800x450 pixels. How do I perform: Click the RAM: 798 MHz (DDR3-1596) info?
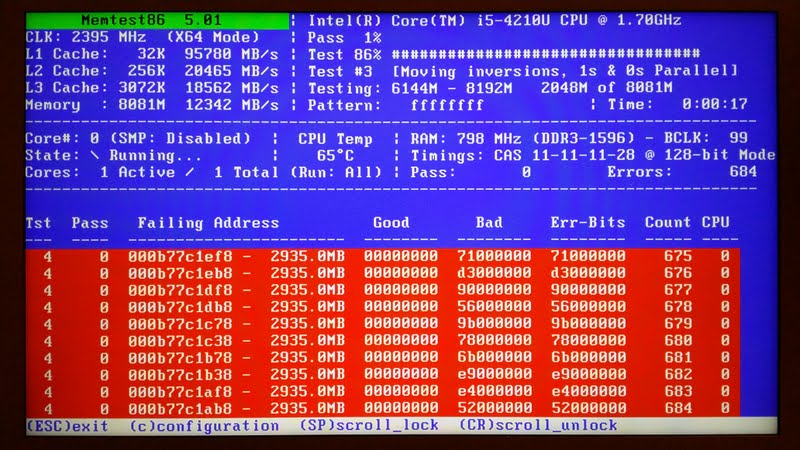coord(522,138)
